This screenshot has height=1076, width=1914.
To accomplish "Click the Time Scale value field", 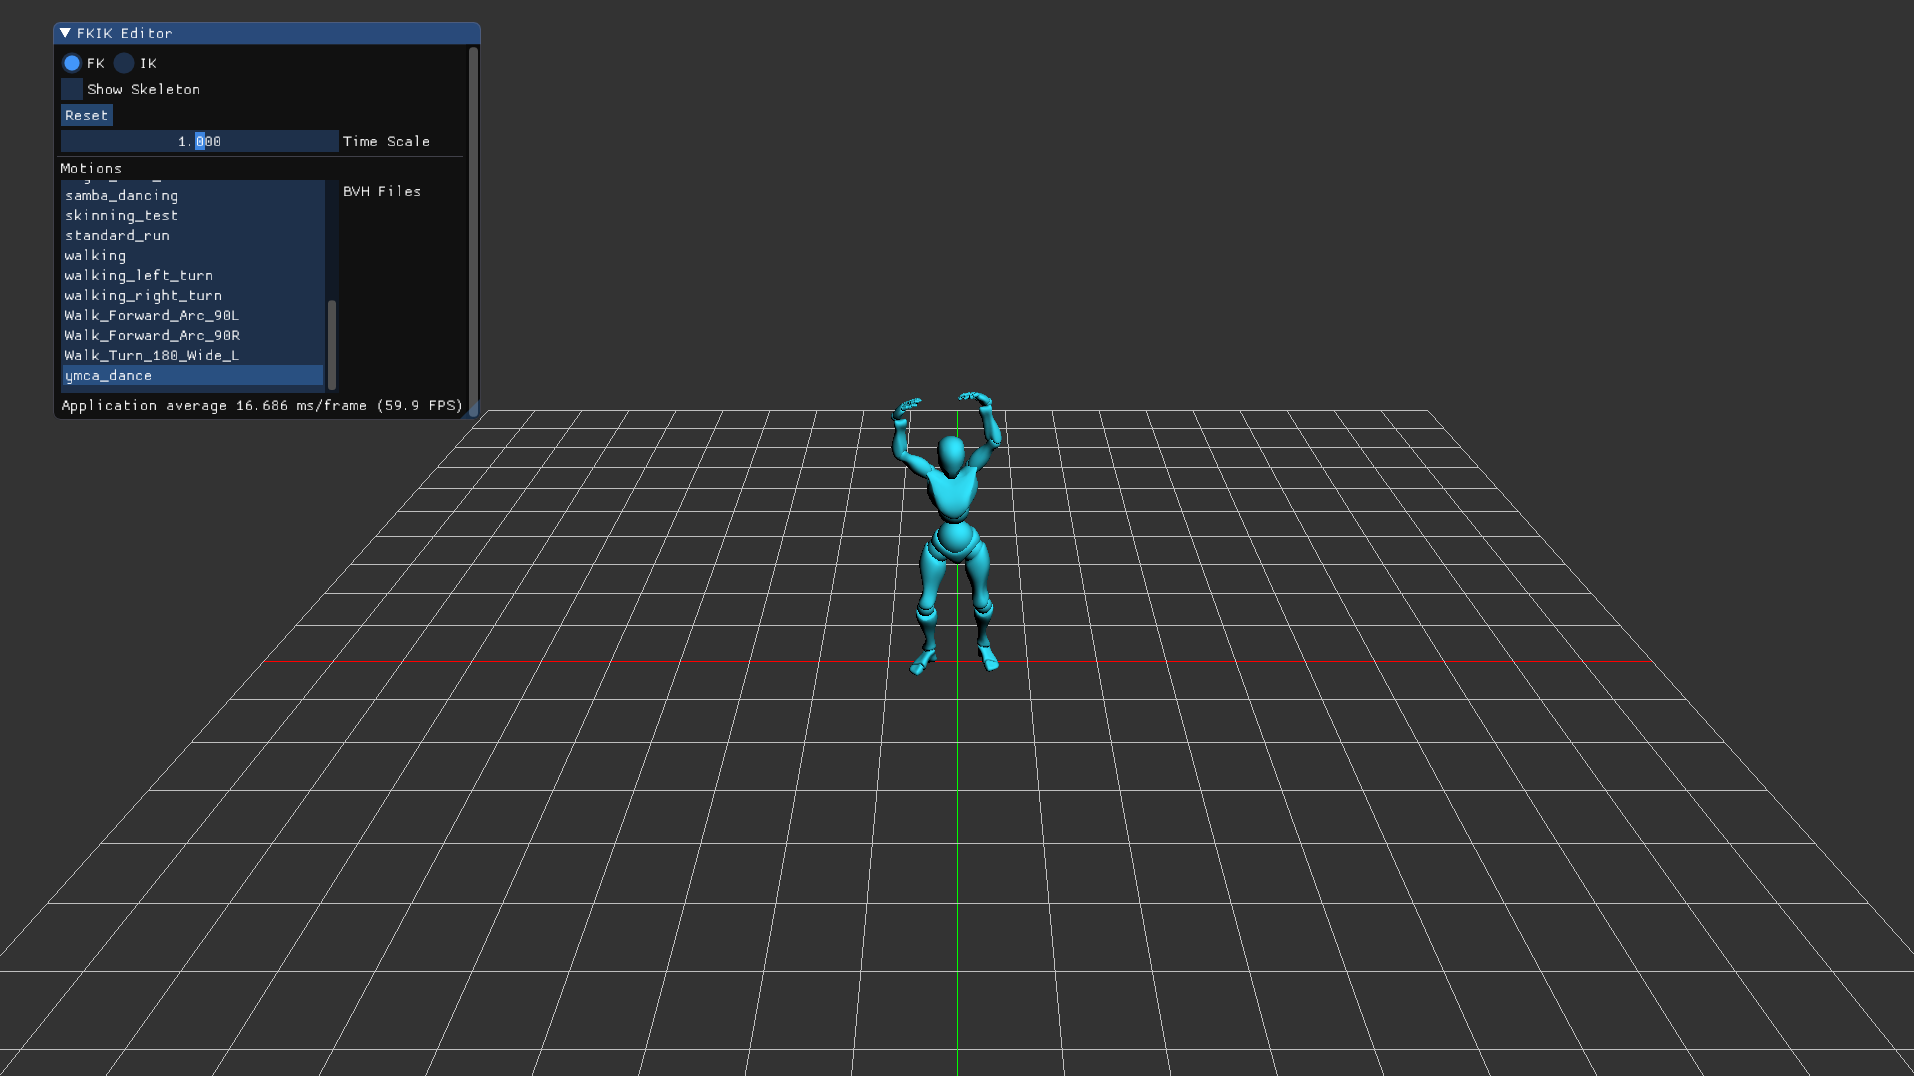I will (x=200, y=141).
